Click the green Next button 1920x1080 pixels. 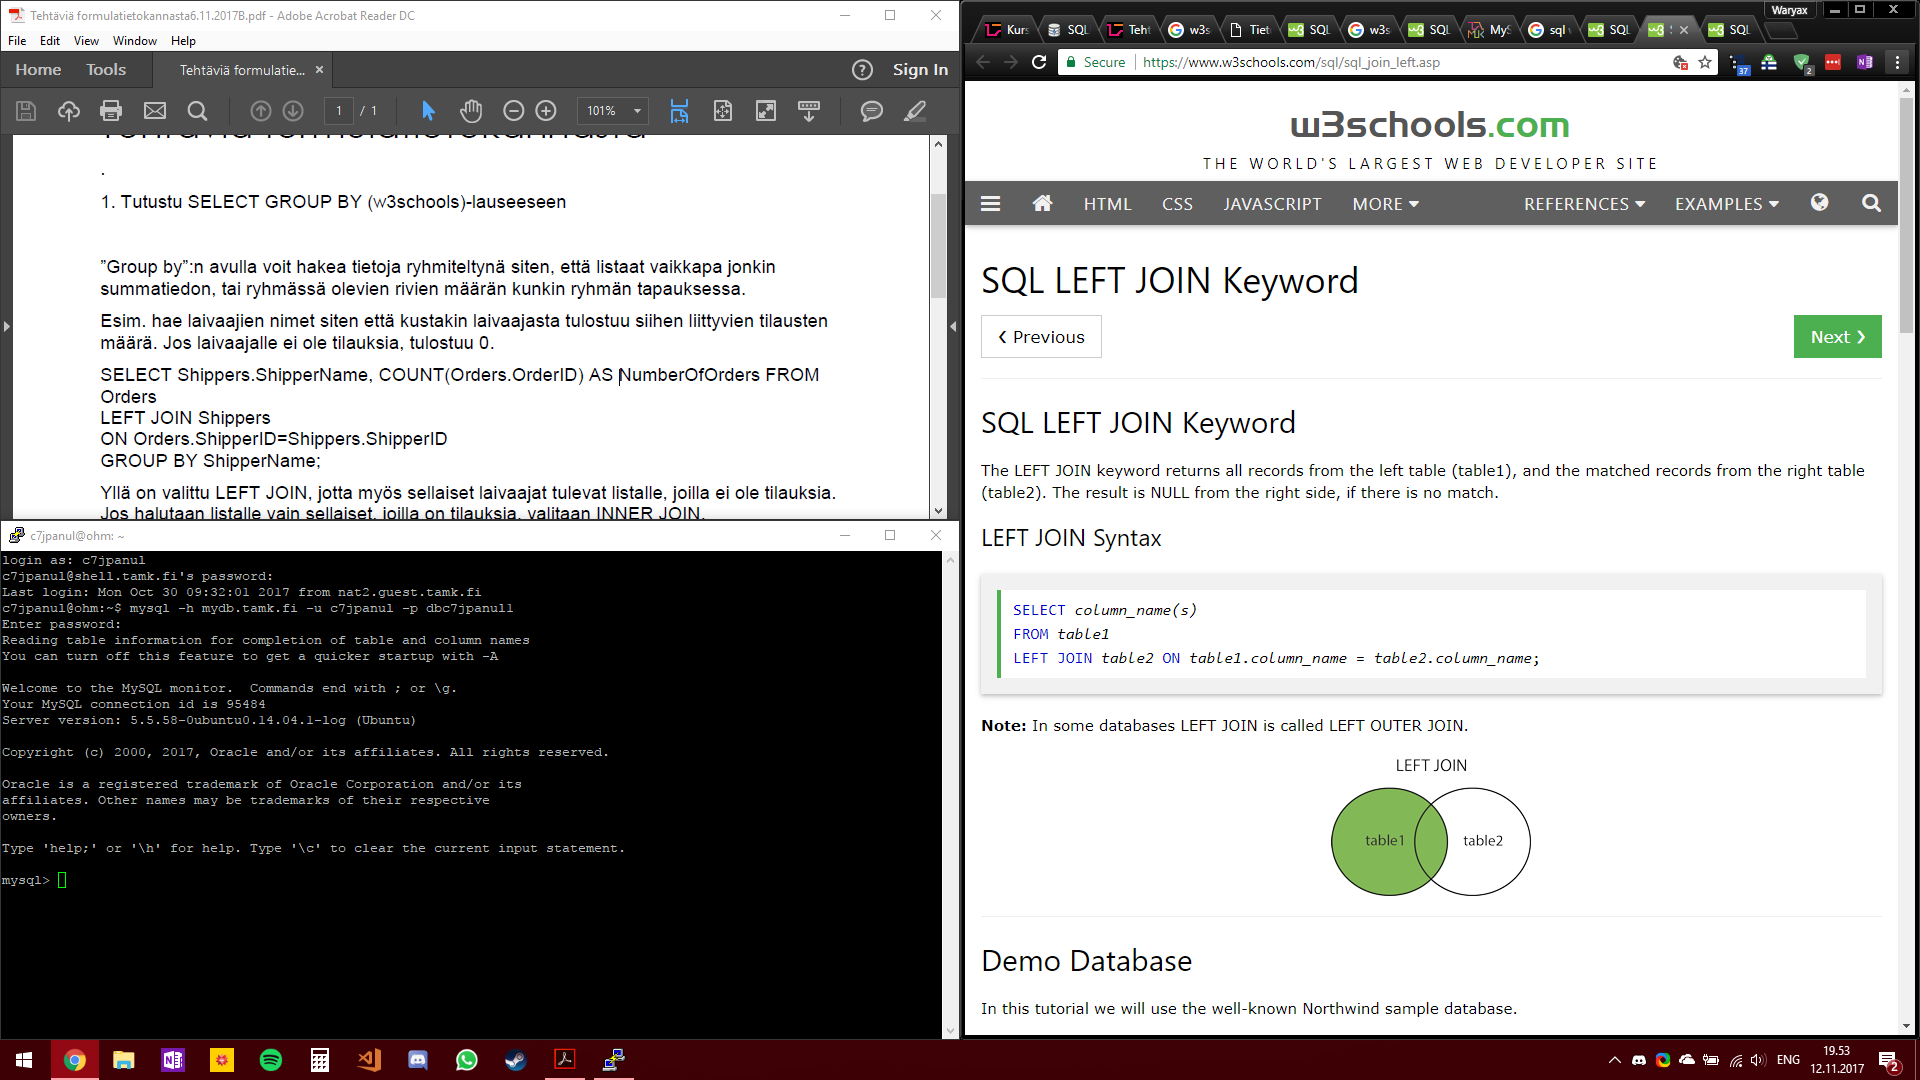click(1837, 337)
